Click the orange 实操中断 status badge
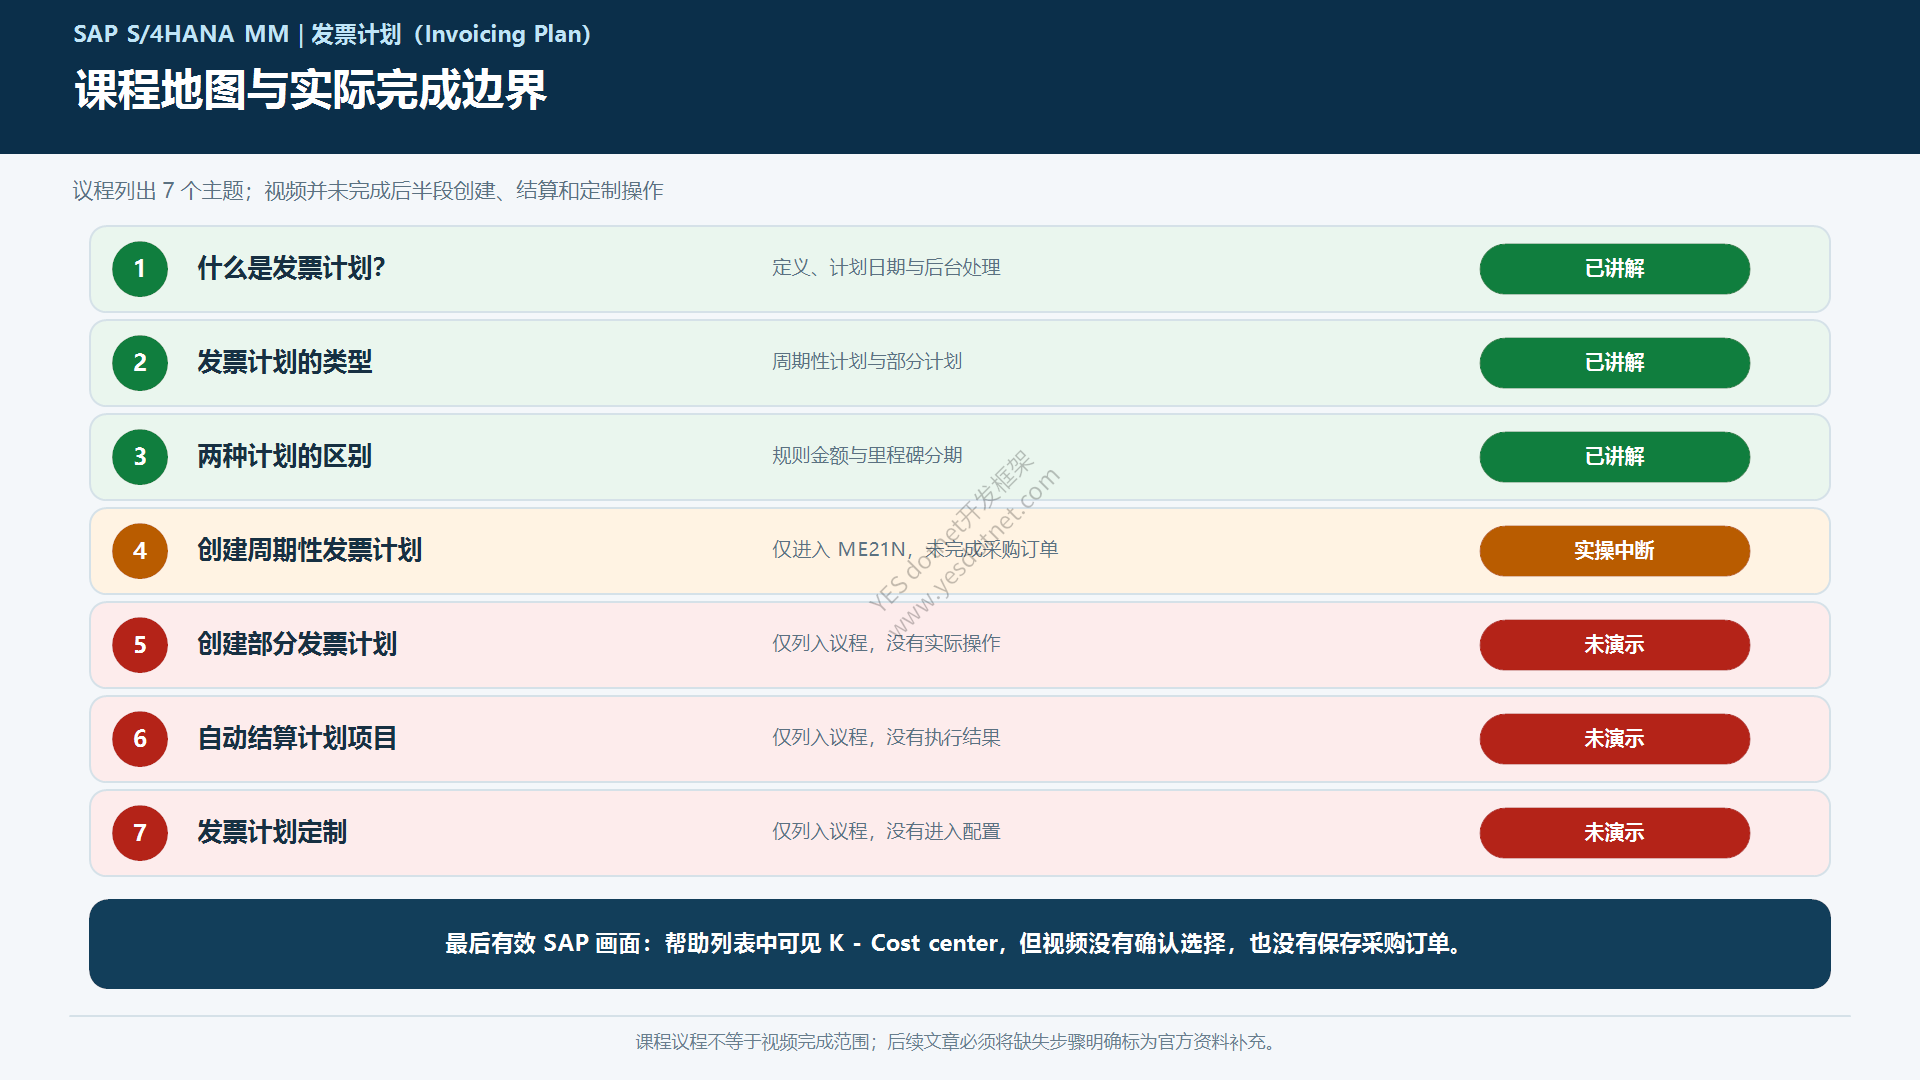Image resolution: width=1920 pixels, height=1080 pixels. click(x=1614, y=551)
